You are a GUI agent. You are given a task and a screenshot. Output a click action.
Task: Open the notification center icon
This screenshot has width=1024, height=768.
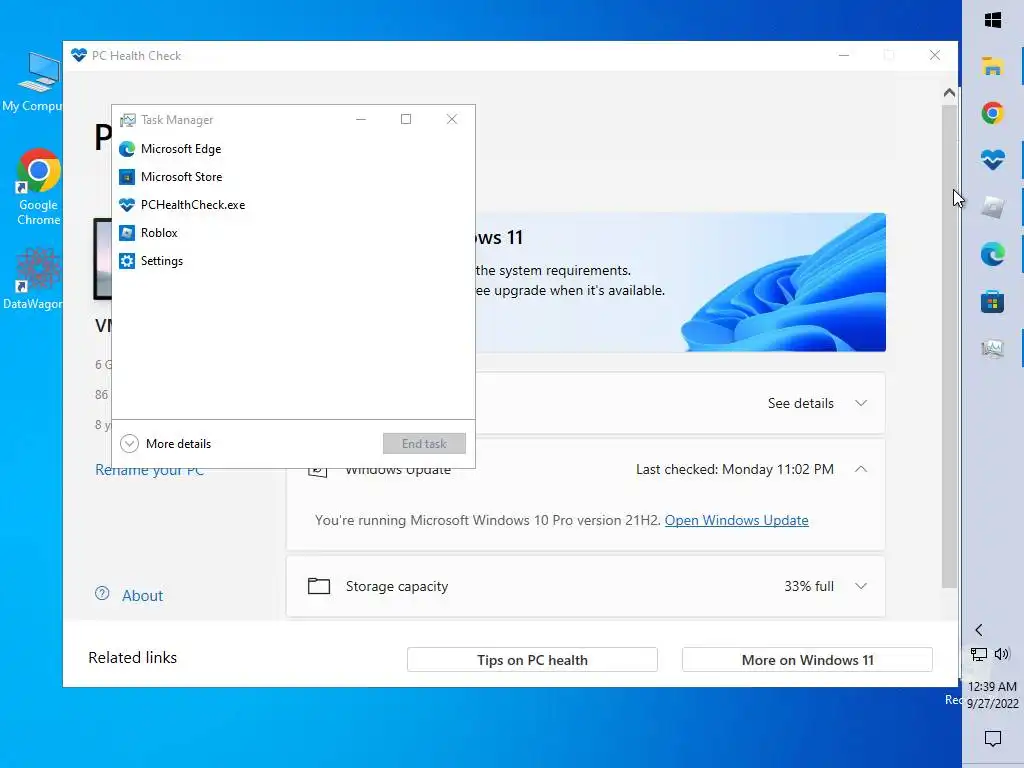coord(993,739)
